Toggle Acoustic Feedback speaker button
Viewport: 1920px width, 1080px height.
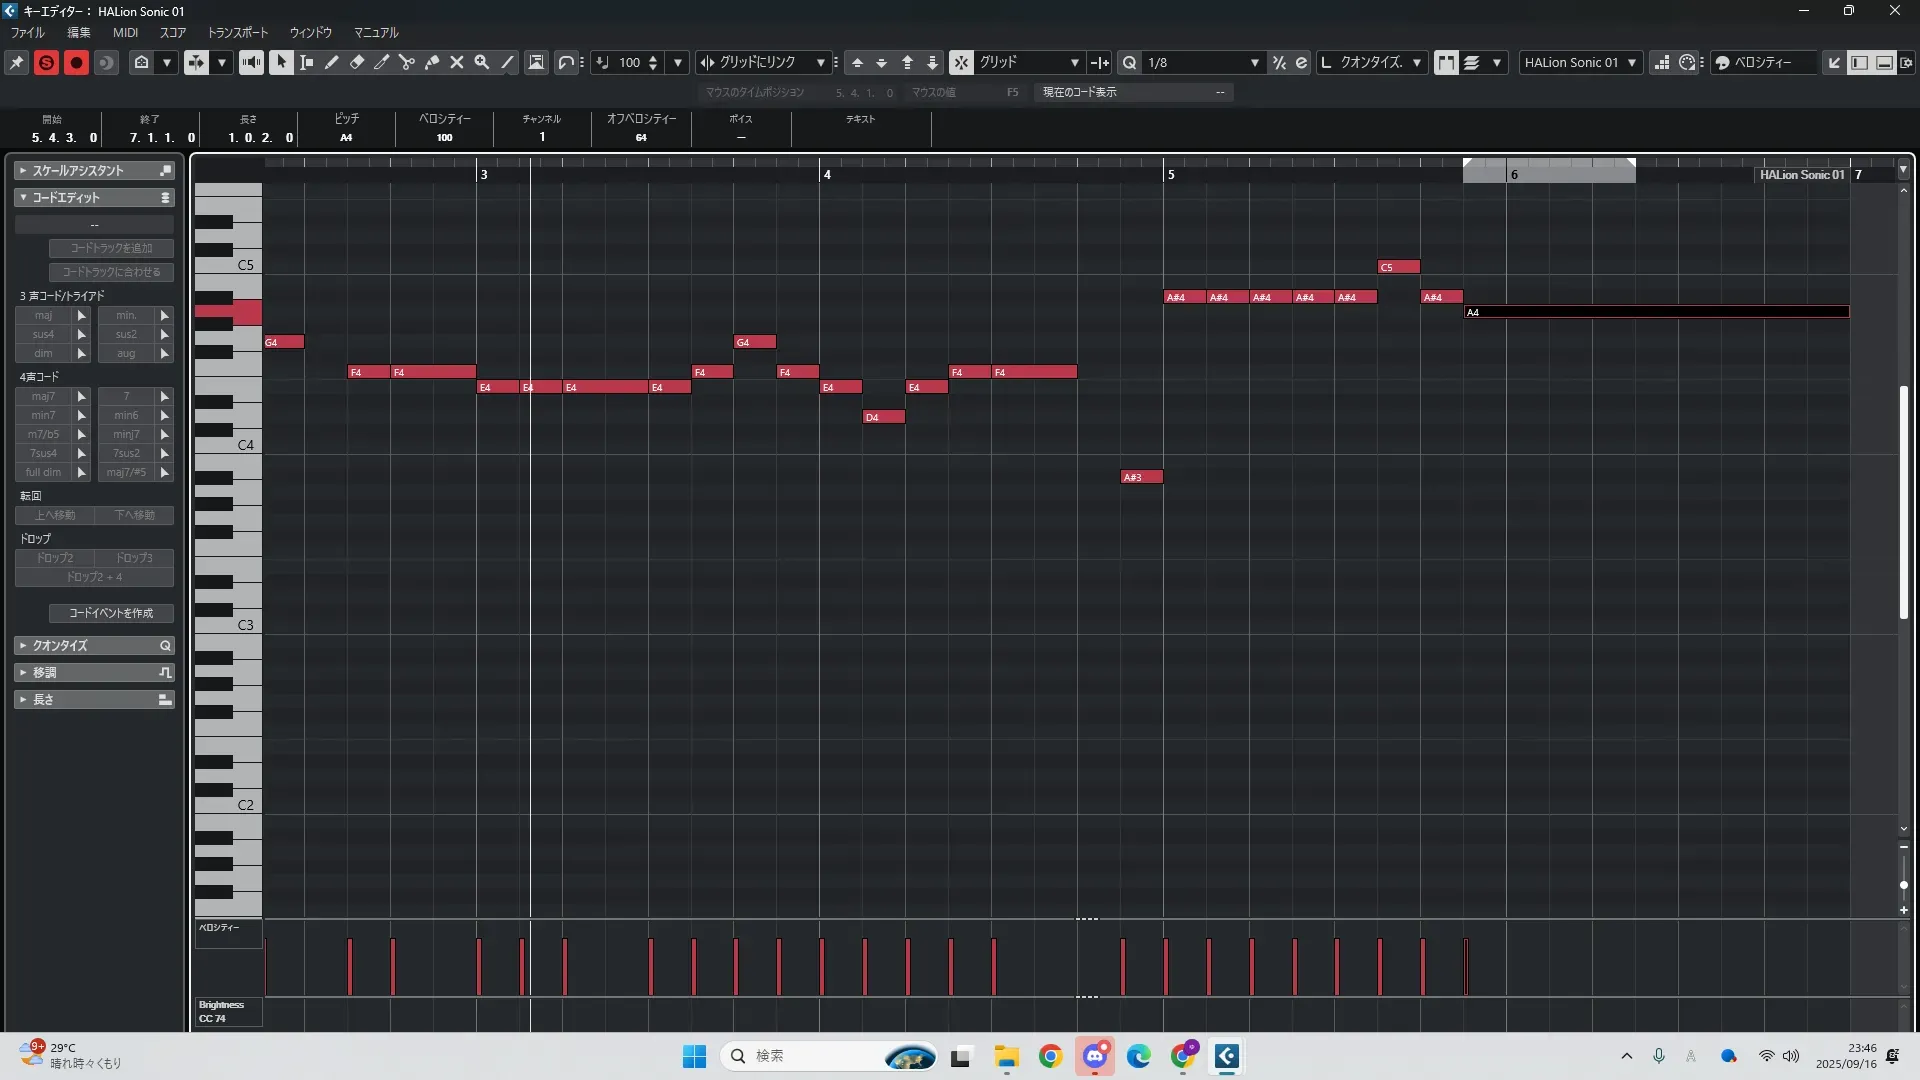(251, 62)
